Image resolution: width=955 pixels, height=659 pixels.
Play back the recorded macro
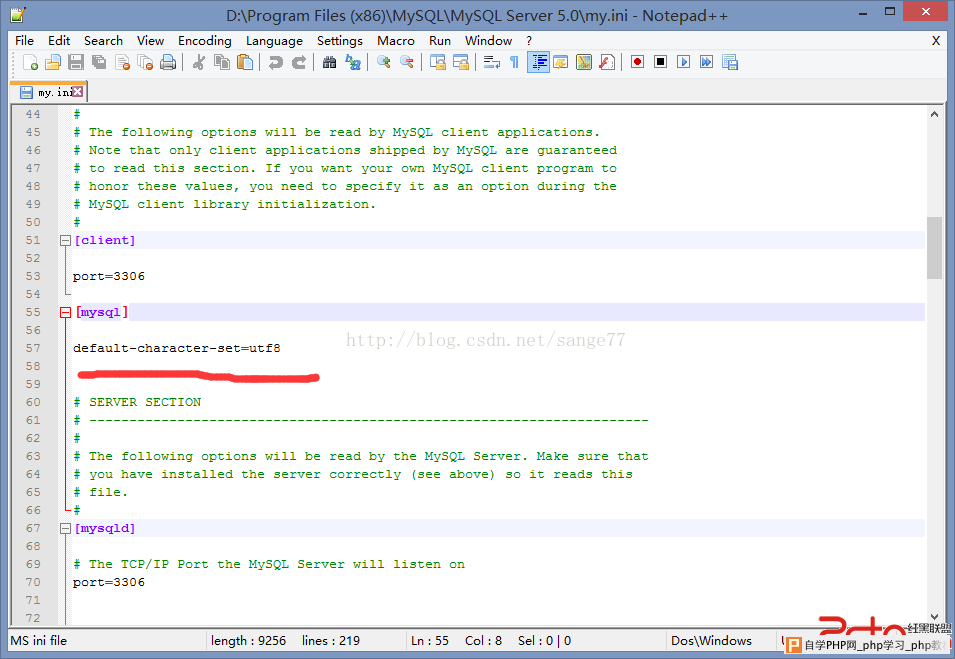(684, 62)
